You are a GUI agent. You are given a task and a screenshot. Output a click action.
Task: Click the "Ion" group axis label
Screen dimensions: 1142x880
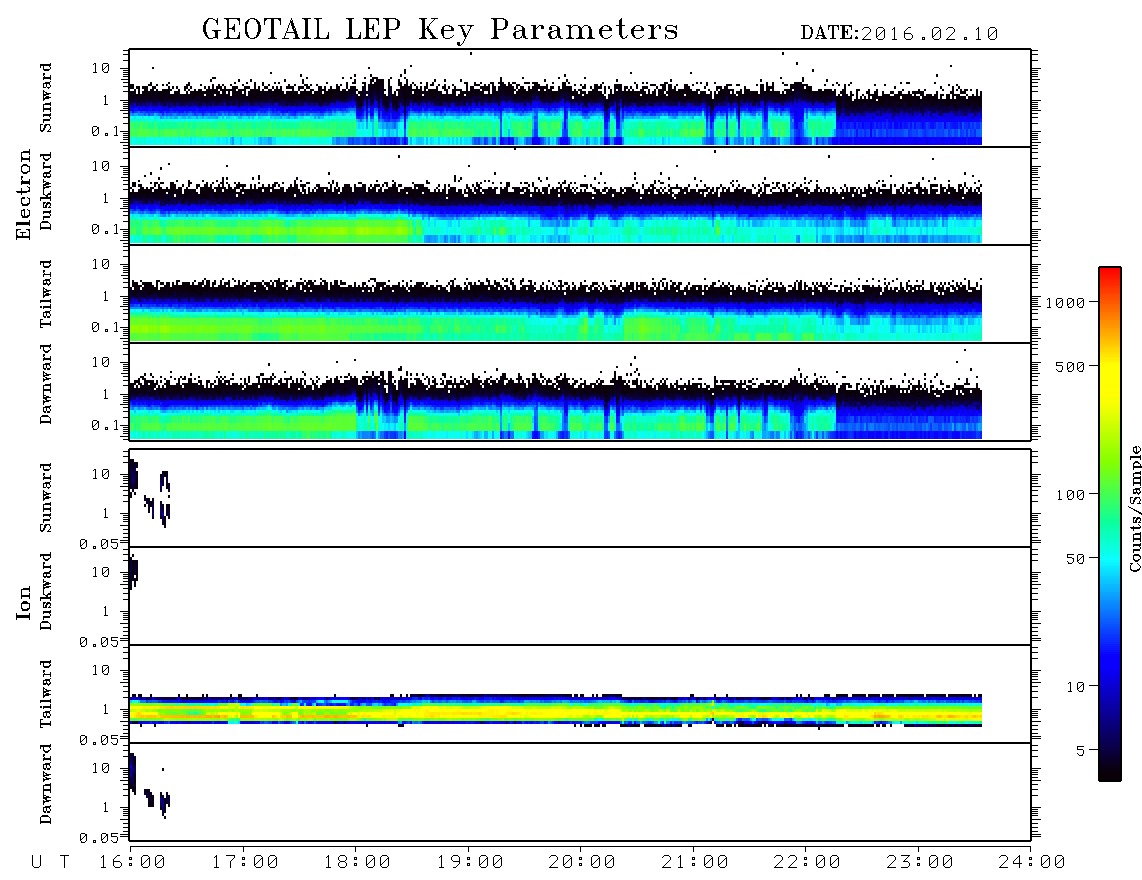pyautogui.click(x=23, y=602)
